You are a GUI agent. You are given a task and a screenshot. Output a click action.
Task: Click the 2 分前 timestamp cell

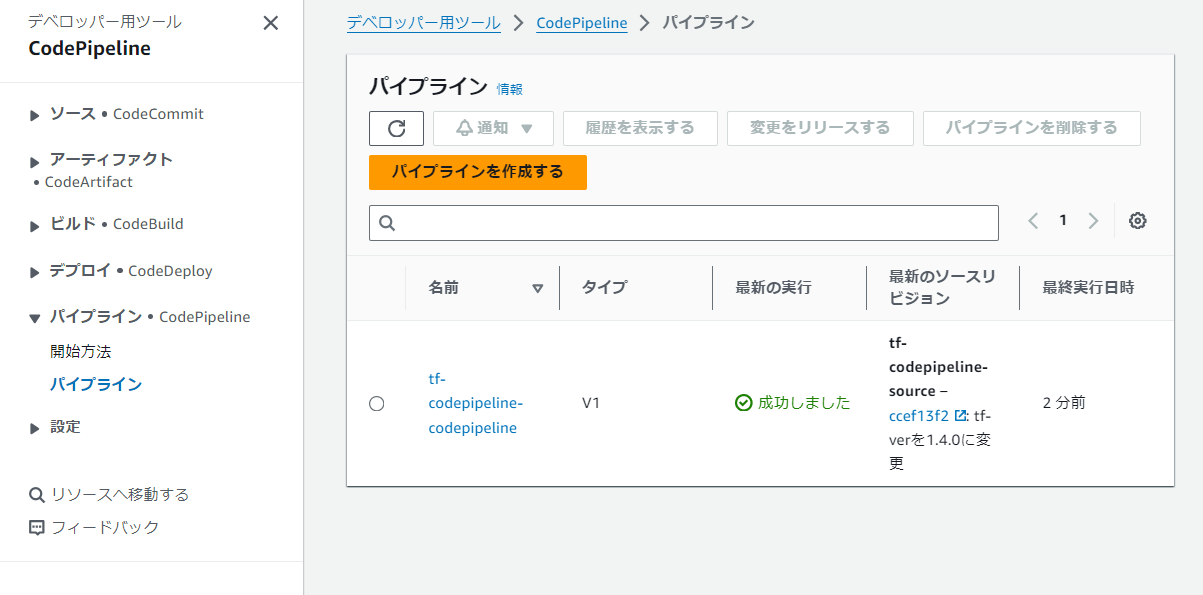tap(1064, 403)
